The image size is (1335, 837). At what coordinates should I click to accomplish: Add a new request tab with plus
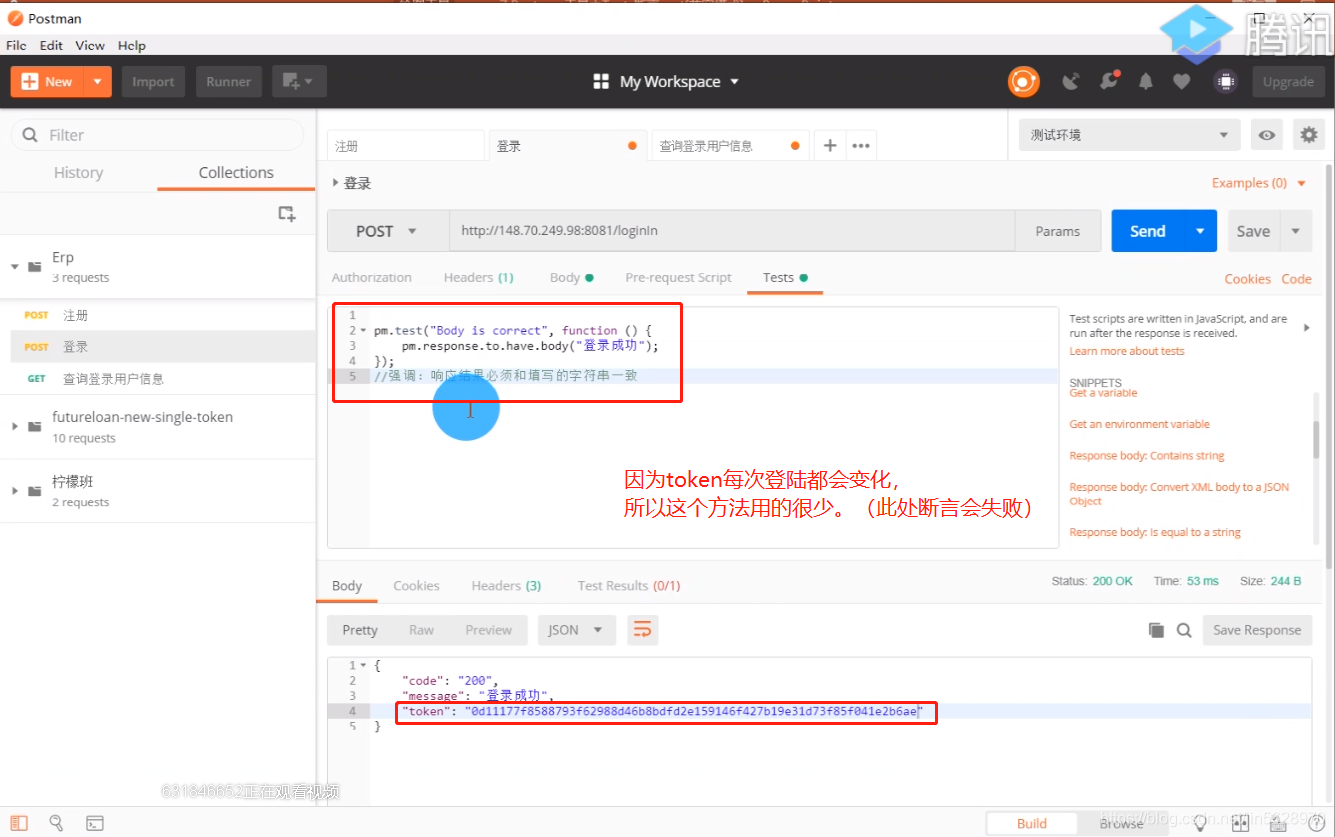coord(829,146)
